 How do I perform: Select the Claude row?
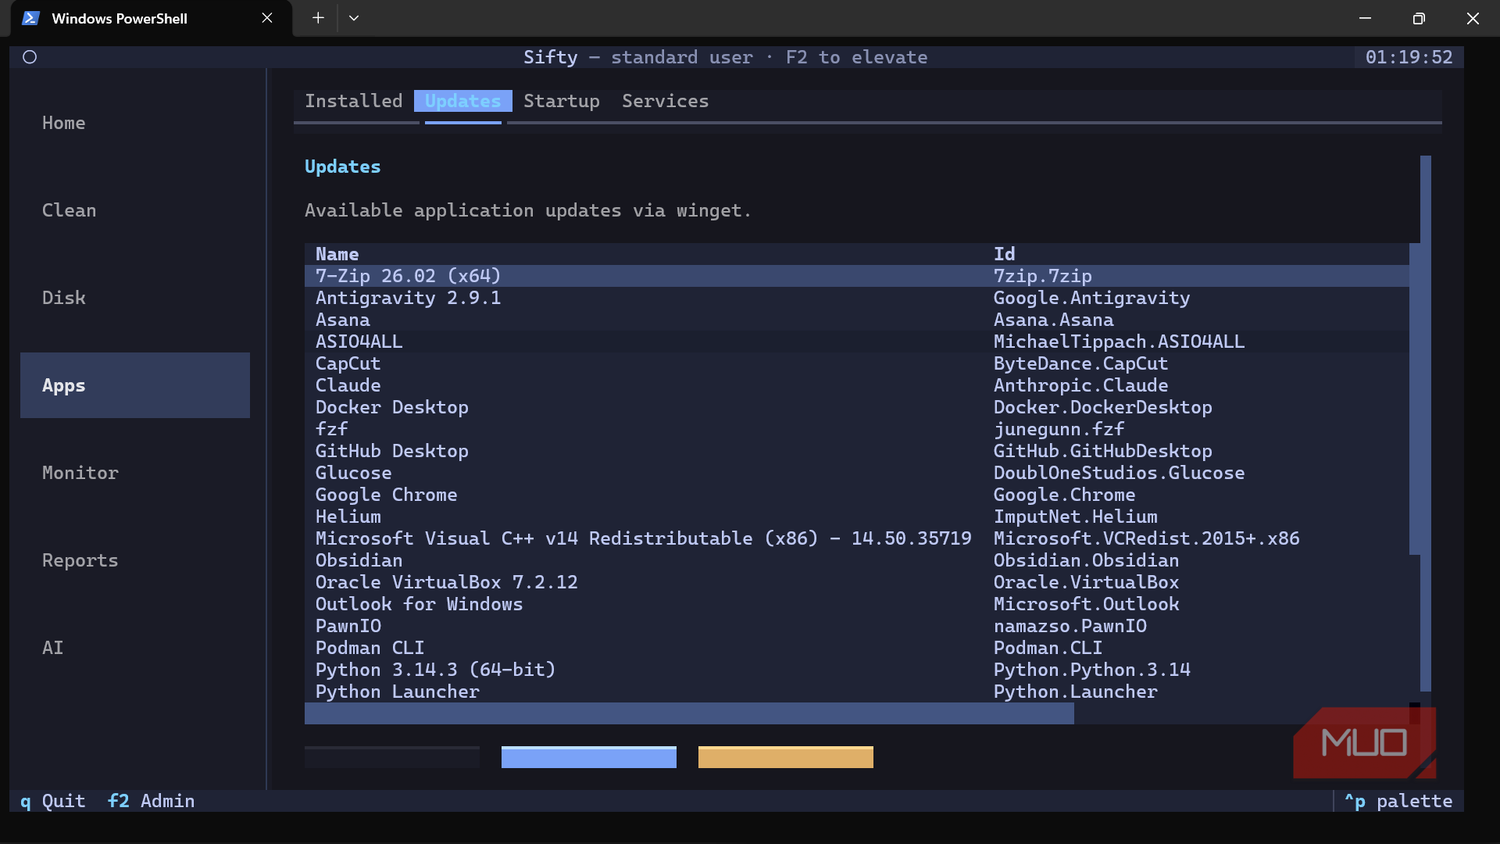(857, 385)
